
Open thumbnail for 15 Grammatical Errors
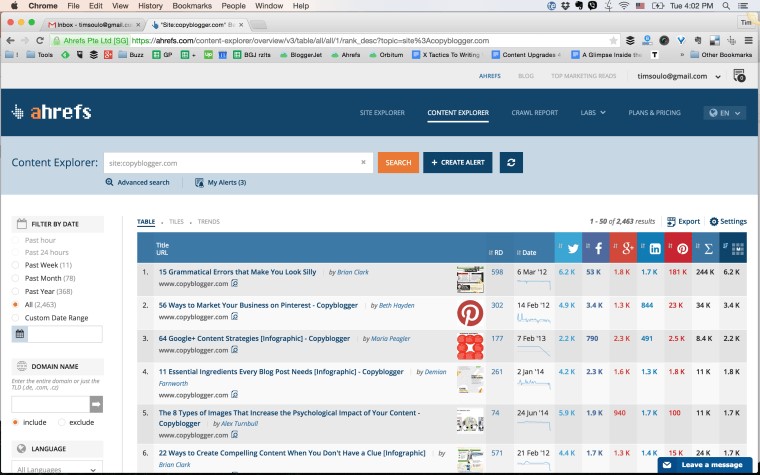470,279
